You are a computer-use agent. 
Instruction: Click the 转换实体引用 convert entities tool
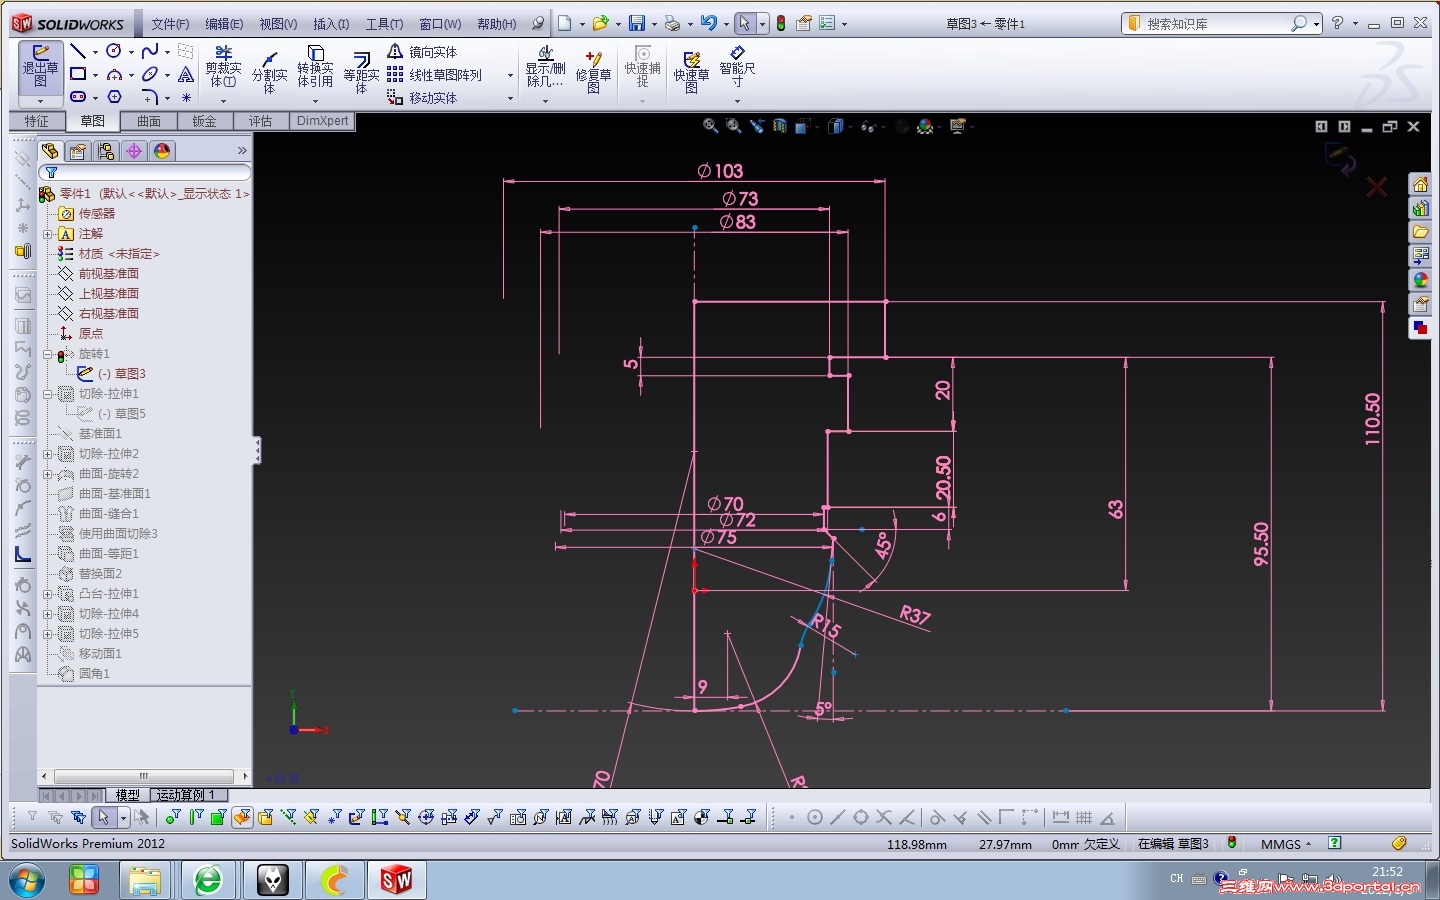315,67
